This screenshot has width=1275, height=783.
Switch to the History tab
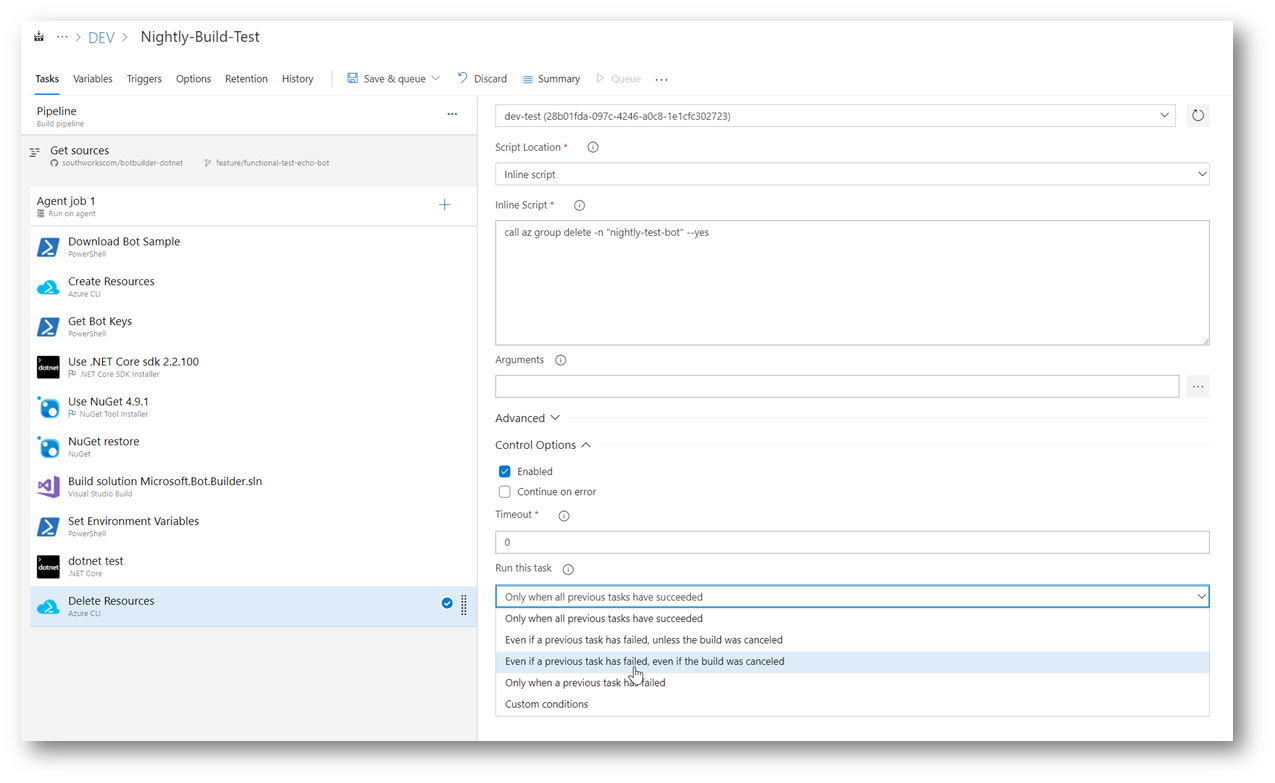(297, 79)
